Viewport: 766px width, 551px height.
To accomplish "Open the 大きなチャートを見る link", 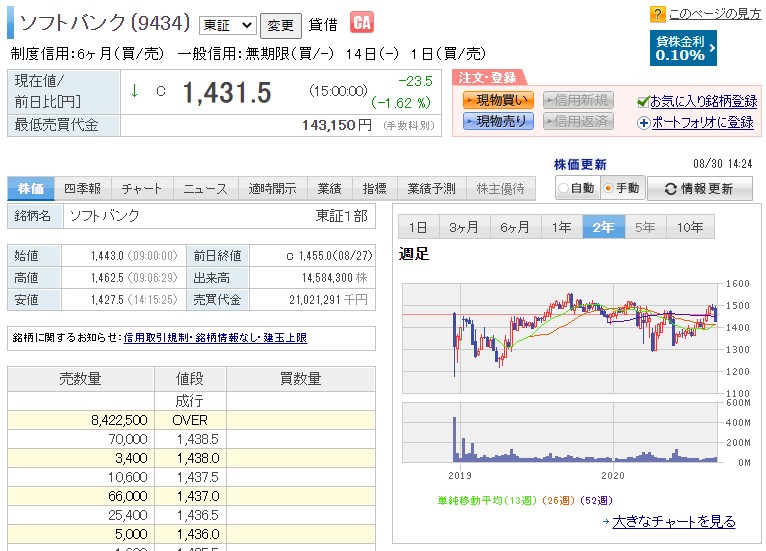I will click(x=674, y=521).
